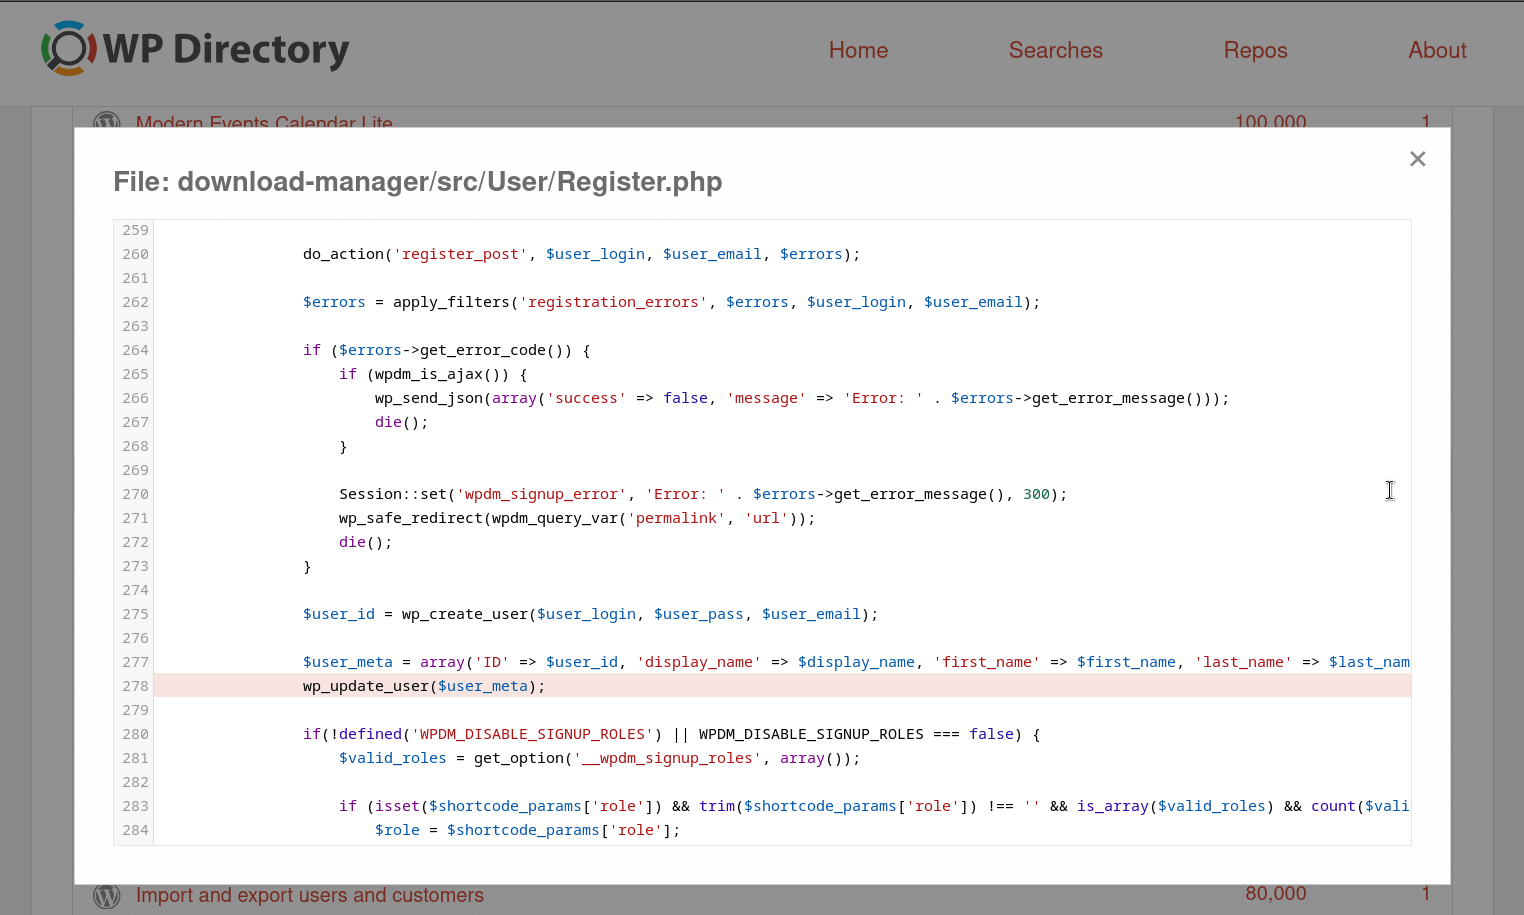Click line number 260 in the gutter

[135, 254]
